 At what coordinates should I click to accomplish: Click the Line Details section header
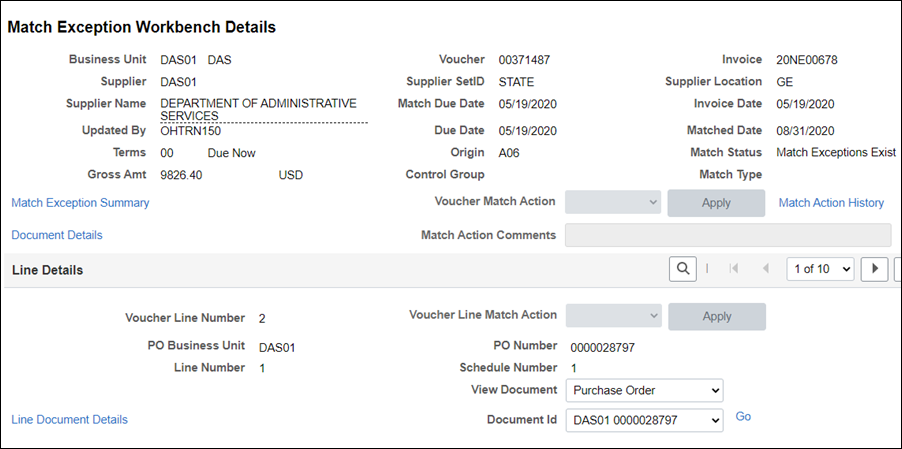[x=47, y=270]
